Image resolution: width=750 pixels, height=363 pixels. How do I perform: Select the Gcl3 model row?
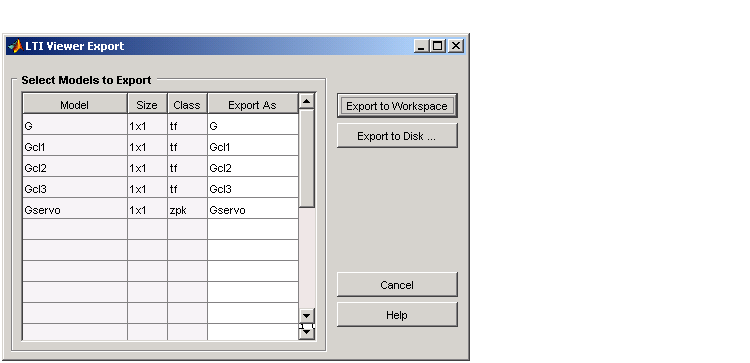click(160, 189)
